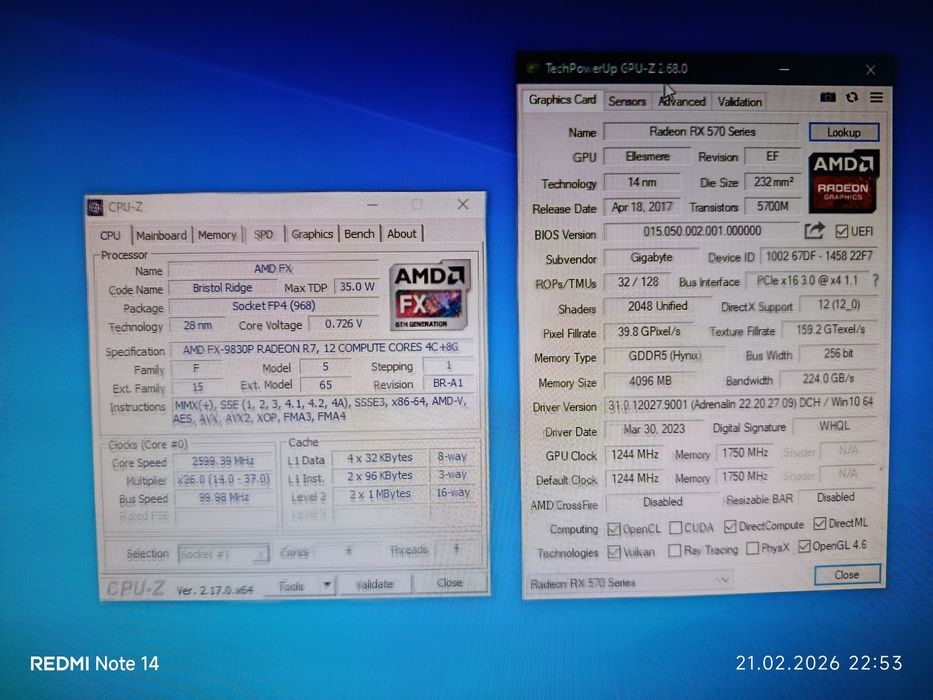This screenshot has width=933, height=700.
Task: Click the Close button in GPU-Z
Action: pos(846,574)
